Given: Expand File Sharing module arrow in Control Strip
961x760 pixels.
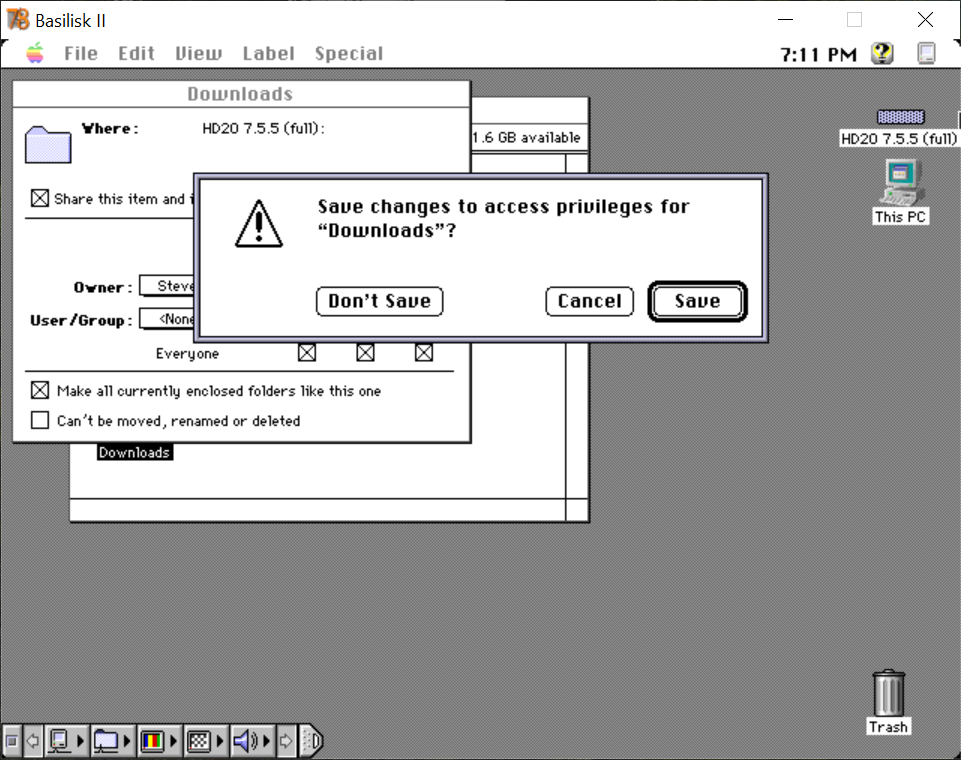Looking at the screenshot, I should (x=127, y=741).
